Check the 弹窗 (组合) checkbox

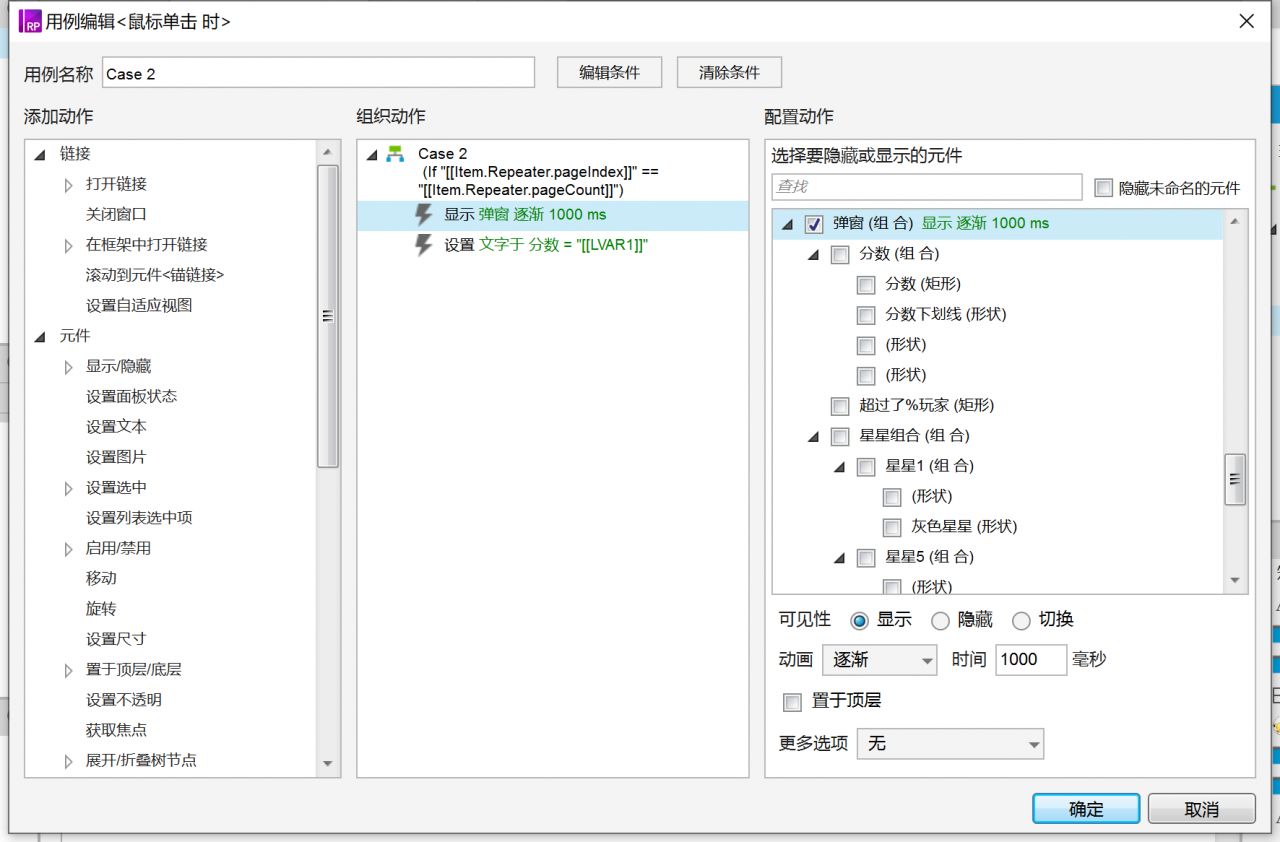[x=814, y=224]
